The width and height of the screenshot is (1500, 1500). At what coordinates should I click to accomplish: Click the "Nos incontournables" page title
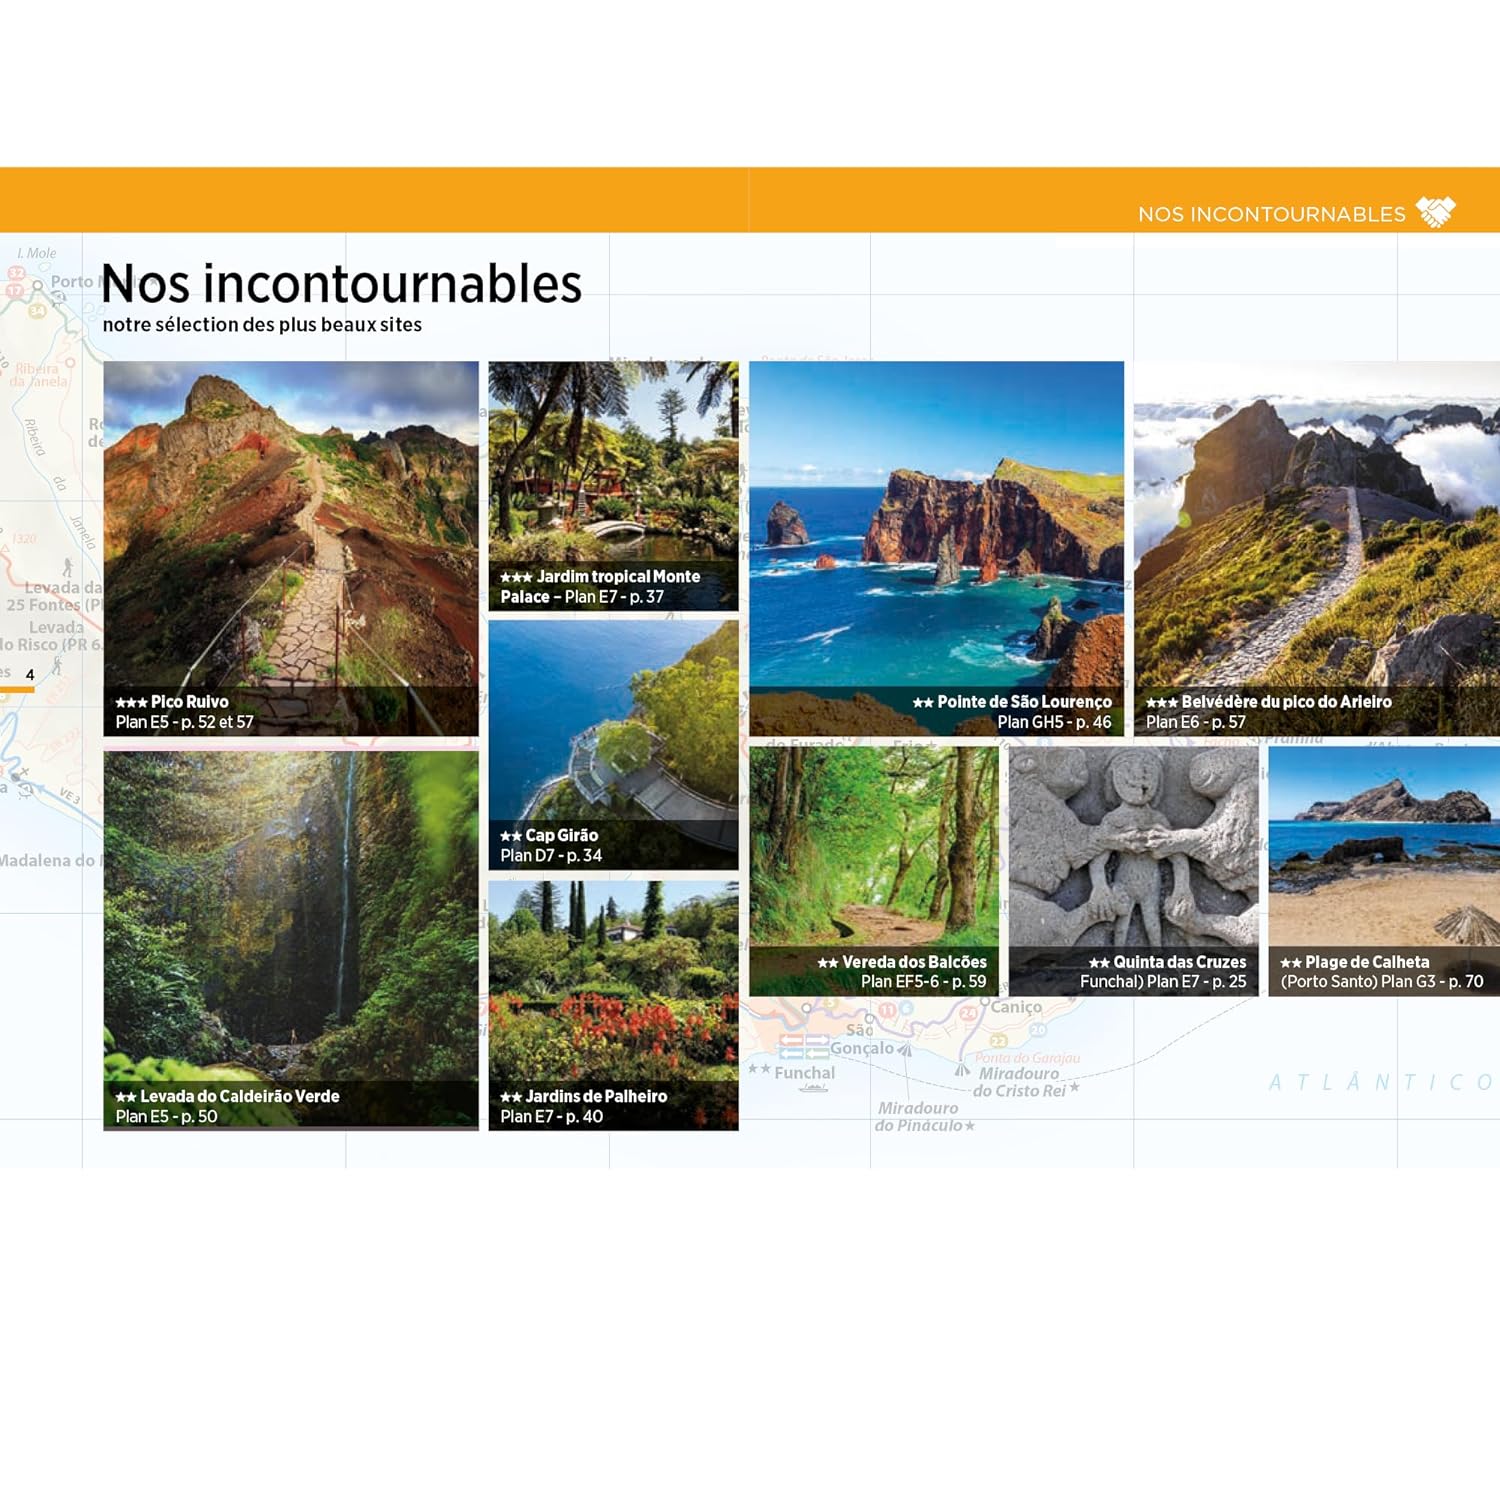point(341,284)
